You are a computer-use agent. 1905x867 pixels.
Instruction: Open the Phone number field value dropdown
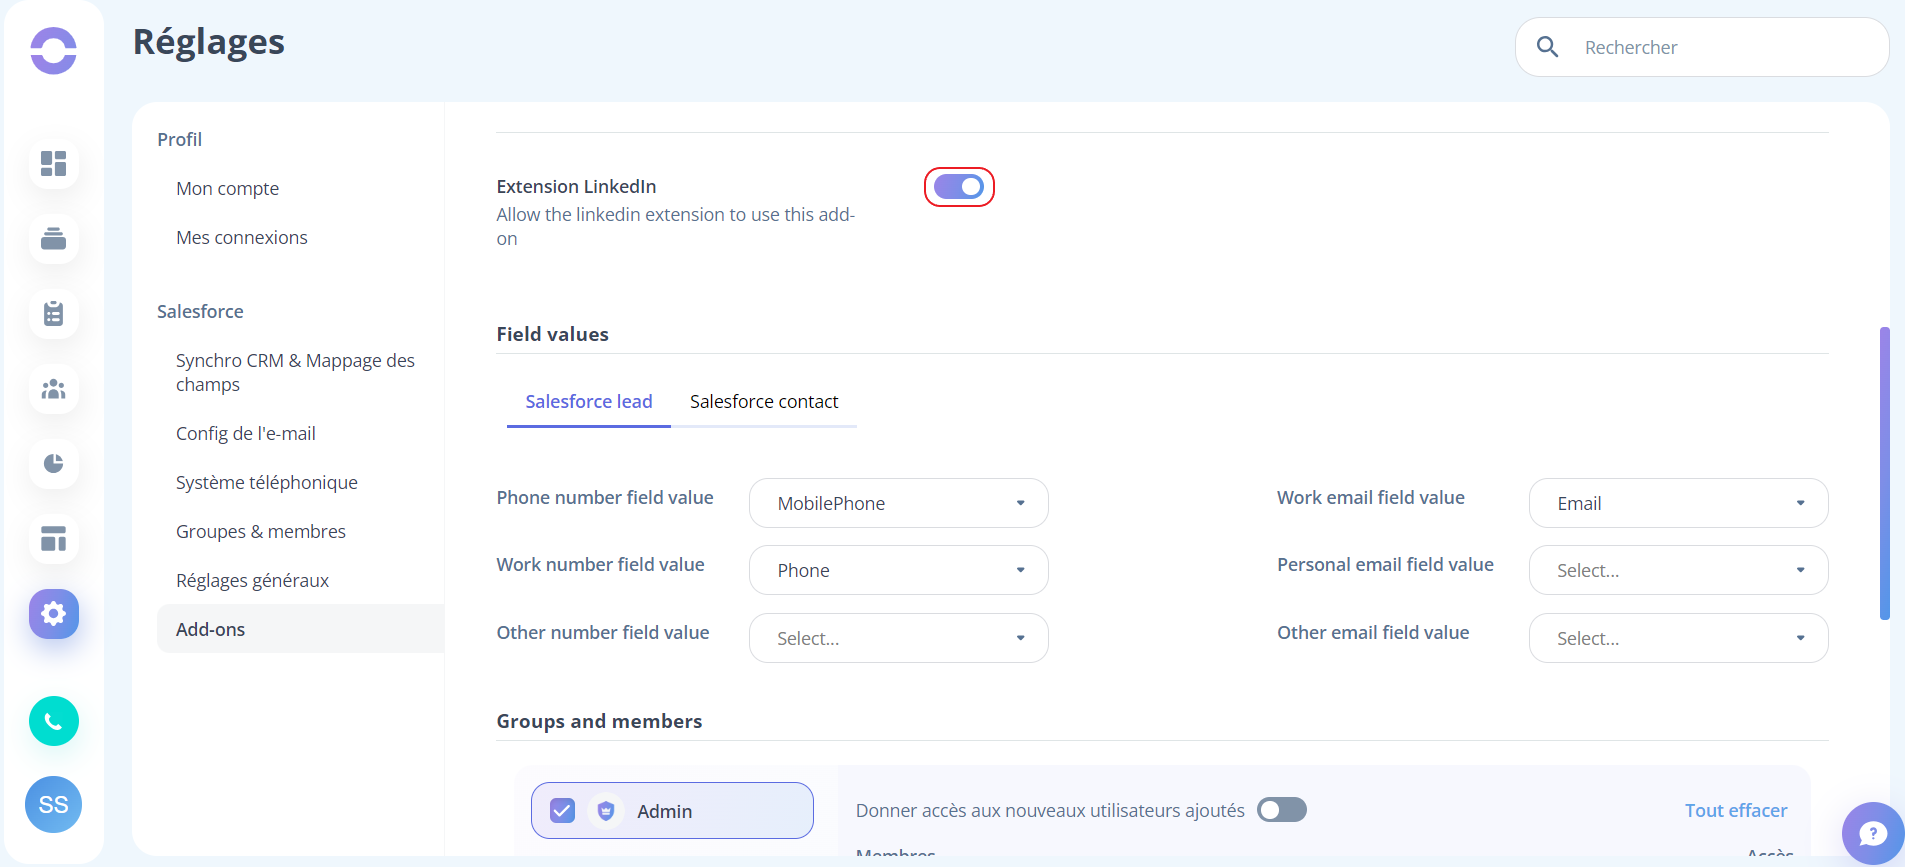pos(899,503)
